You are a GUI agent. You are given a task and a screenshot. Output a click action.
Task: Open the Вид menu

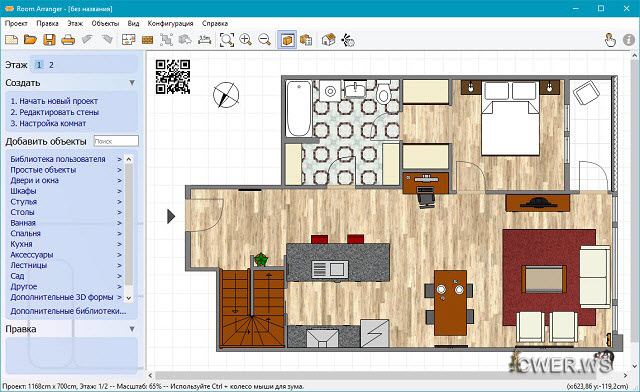click(x=133, y=23)
